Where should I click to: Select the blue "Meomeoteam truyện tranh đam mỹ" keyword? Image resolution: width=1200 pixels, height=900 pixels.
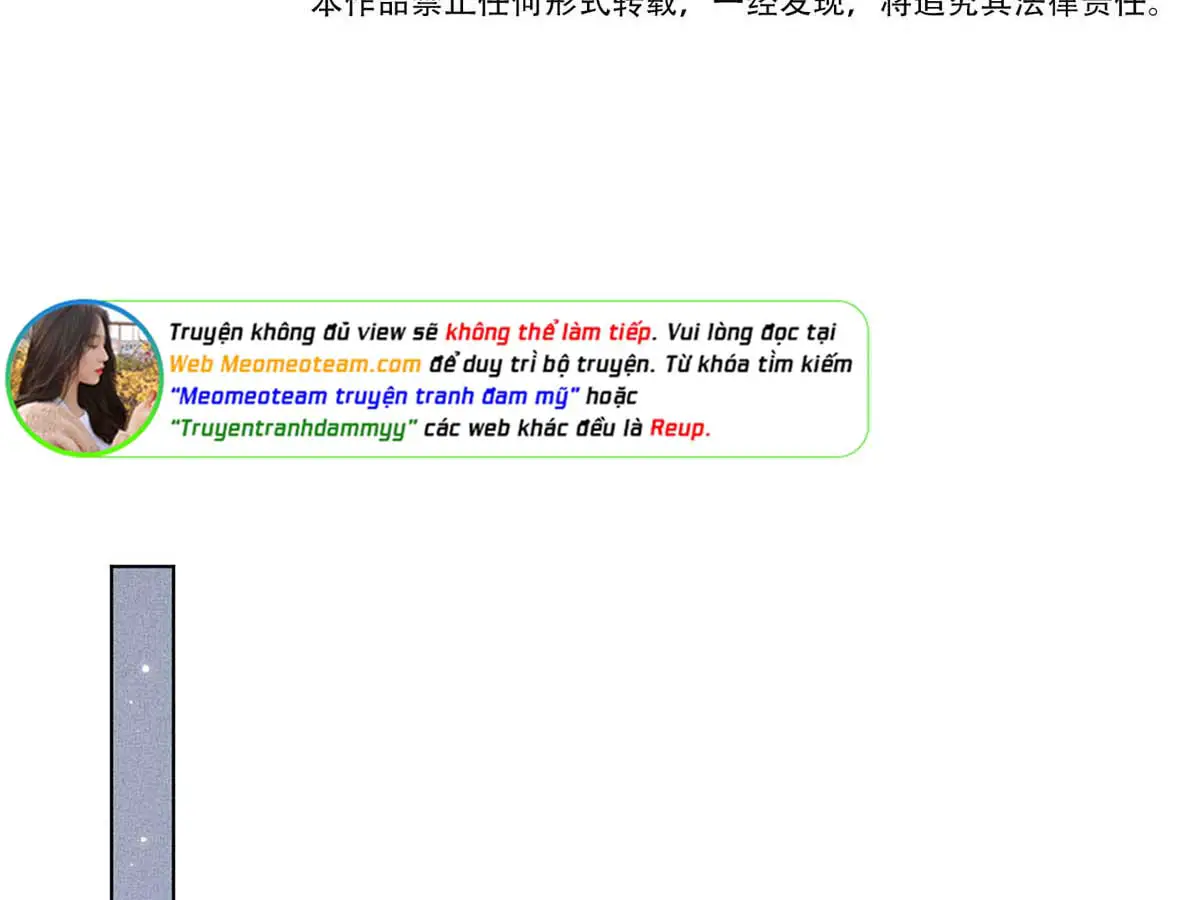point(375,396)
